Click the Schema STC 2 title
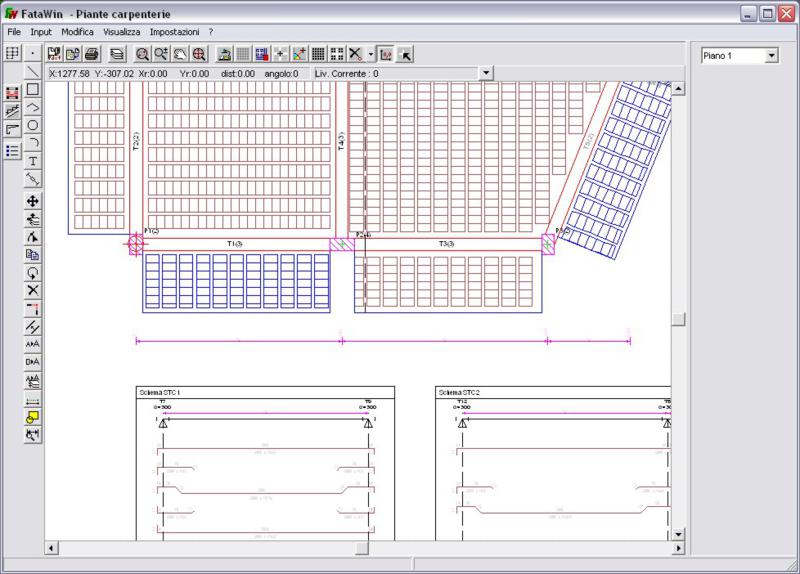The height and width of the screenshot is (574, 800). tap(459, 392)
